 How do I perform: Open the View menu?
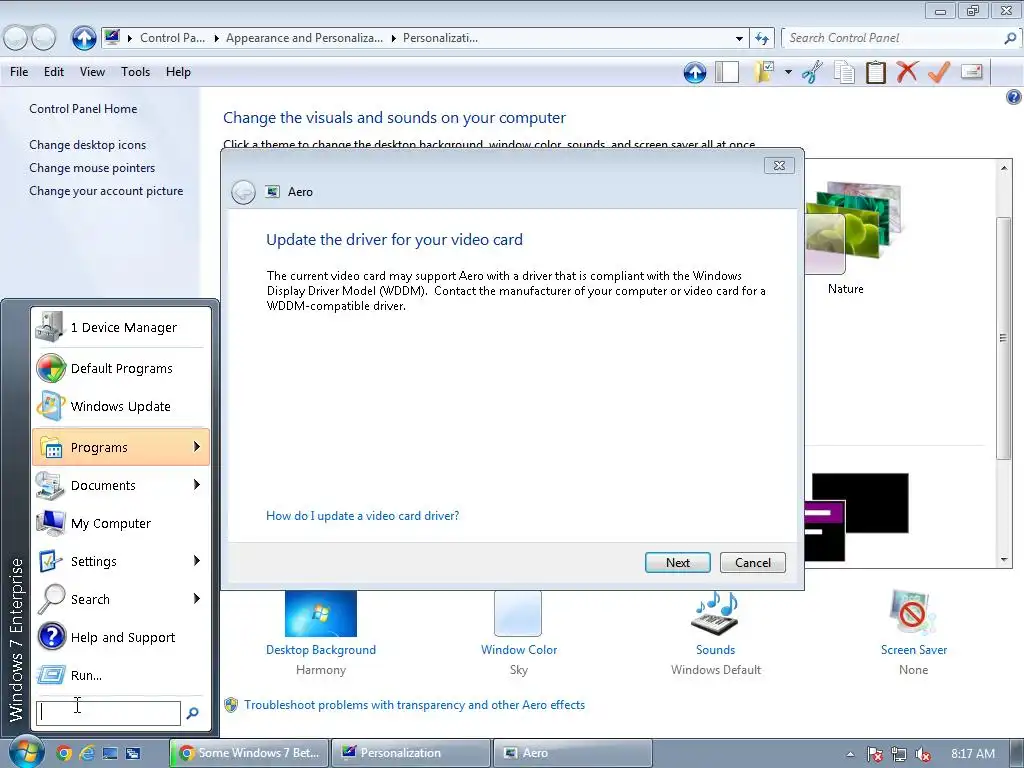(92, 72)
